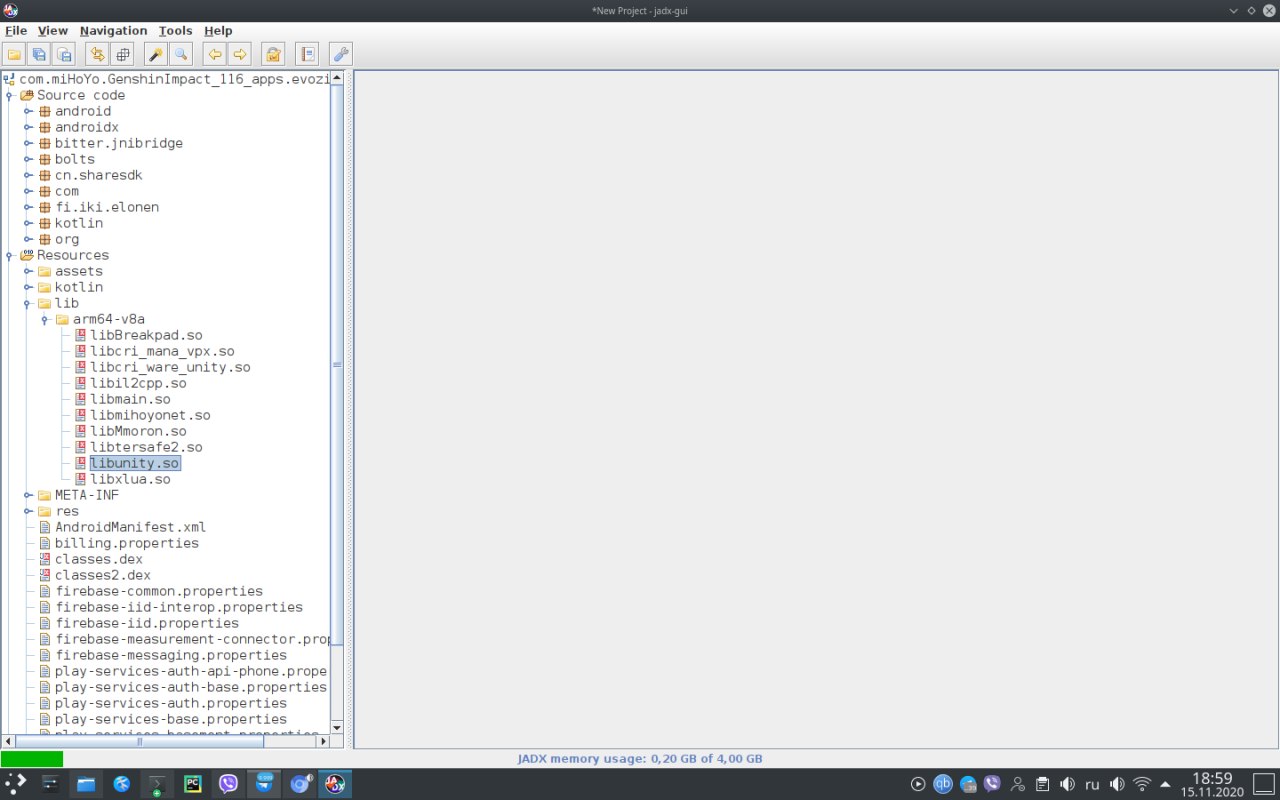1280x800 pixels.
Task: Click the Export as gradle project icon
Action: (64, 54)
